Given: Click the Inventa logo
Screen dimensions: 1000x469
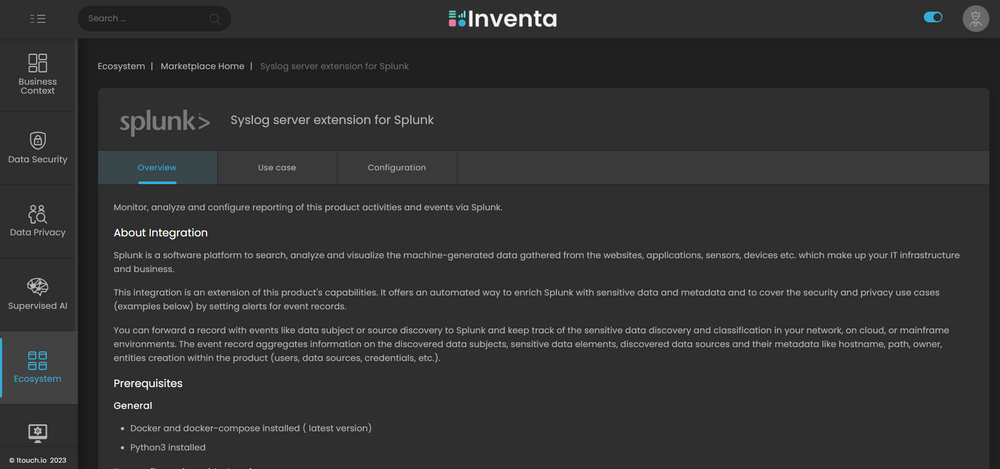Looking at the screenshot, I should [x=502, y=19].
